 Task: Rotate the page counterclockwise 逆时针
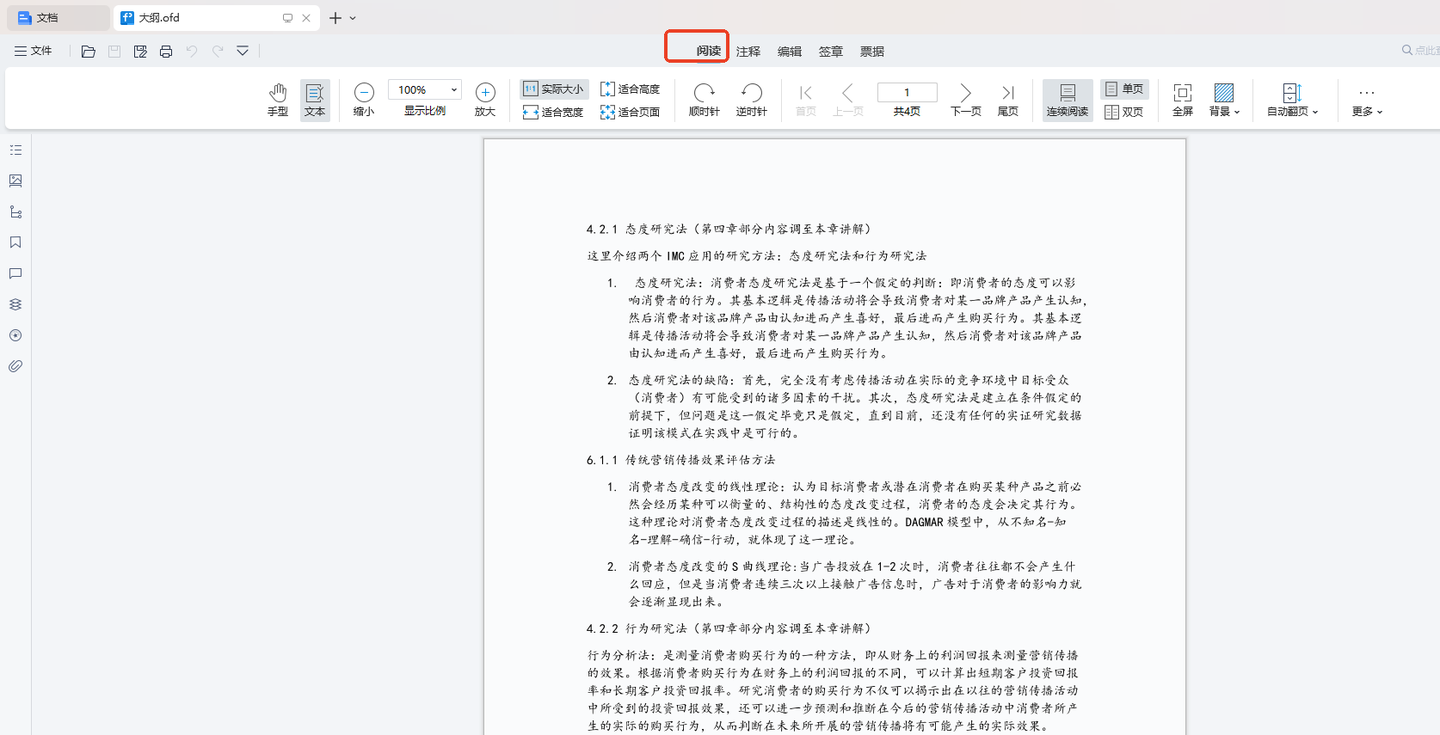coord(751,98)
